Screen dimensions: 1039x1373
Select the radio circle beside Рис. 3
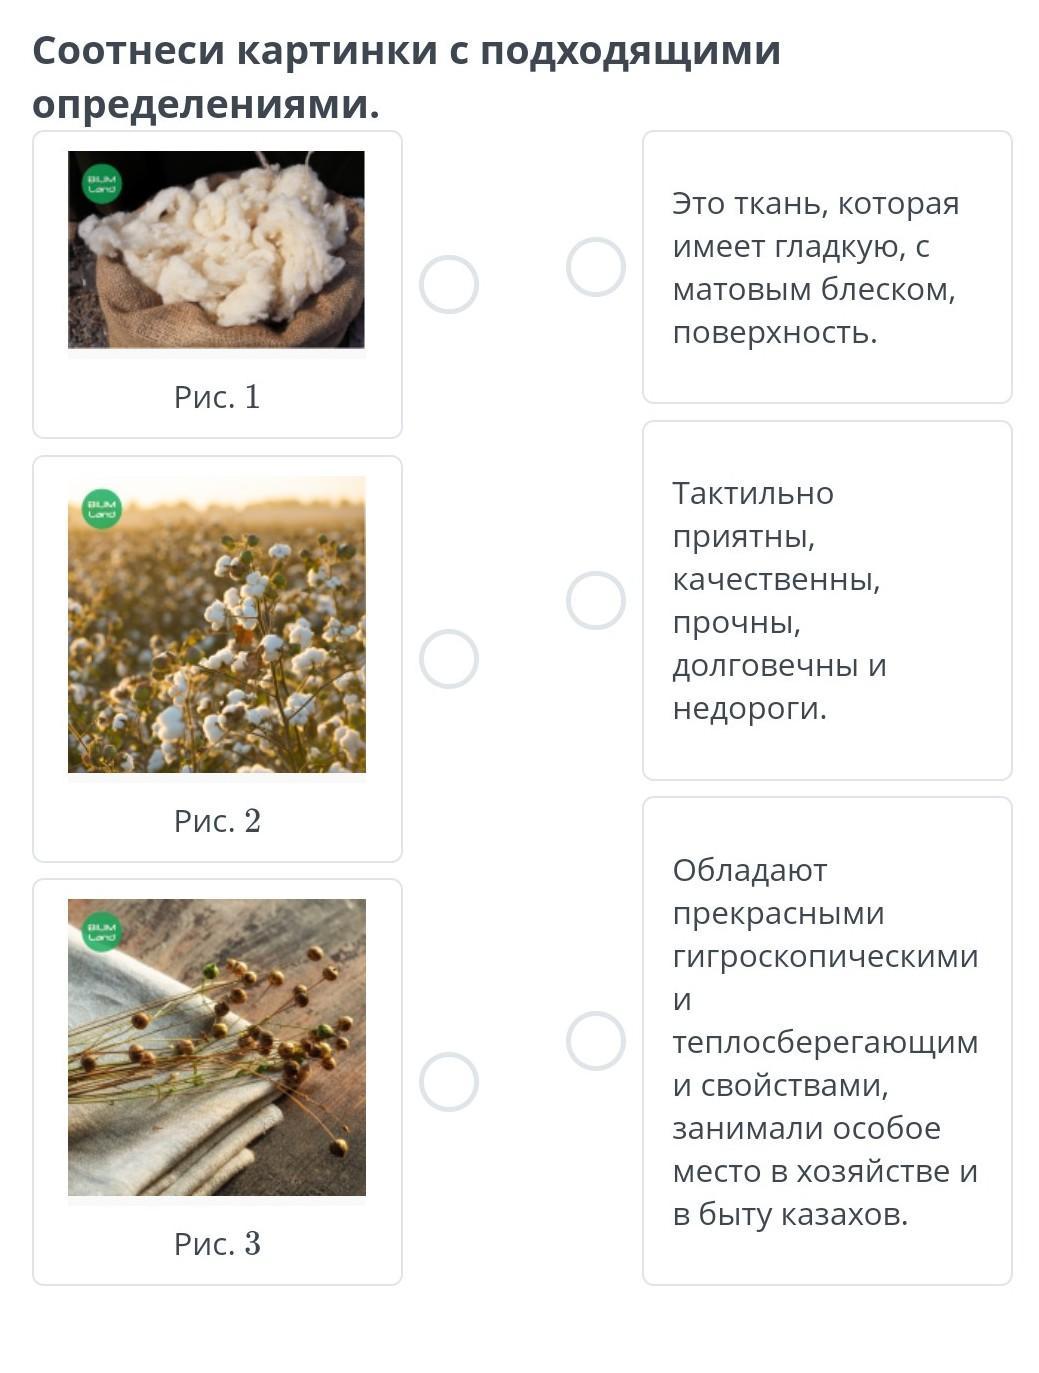(449, 1082)
